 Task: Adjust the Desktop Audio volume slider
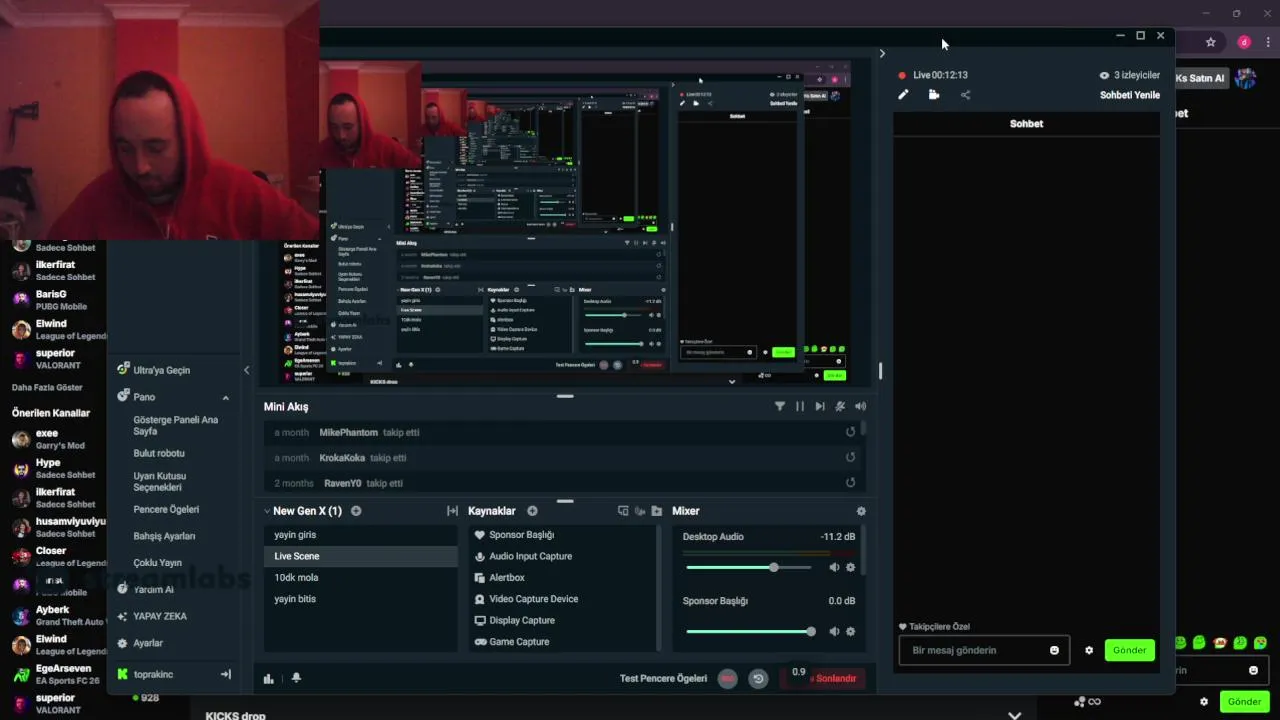[x=748, y=567]
